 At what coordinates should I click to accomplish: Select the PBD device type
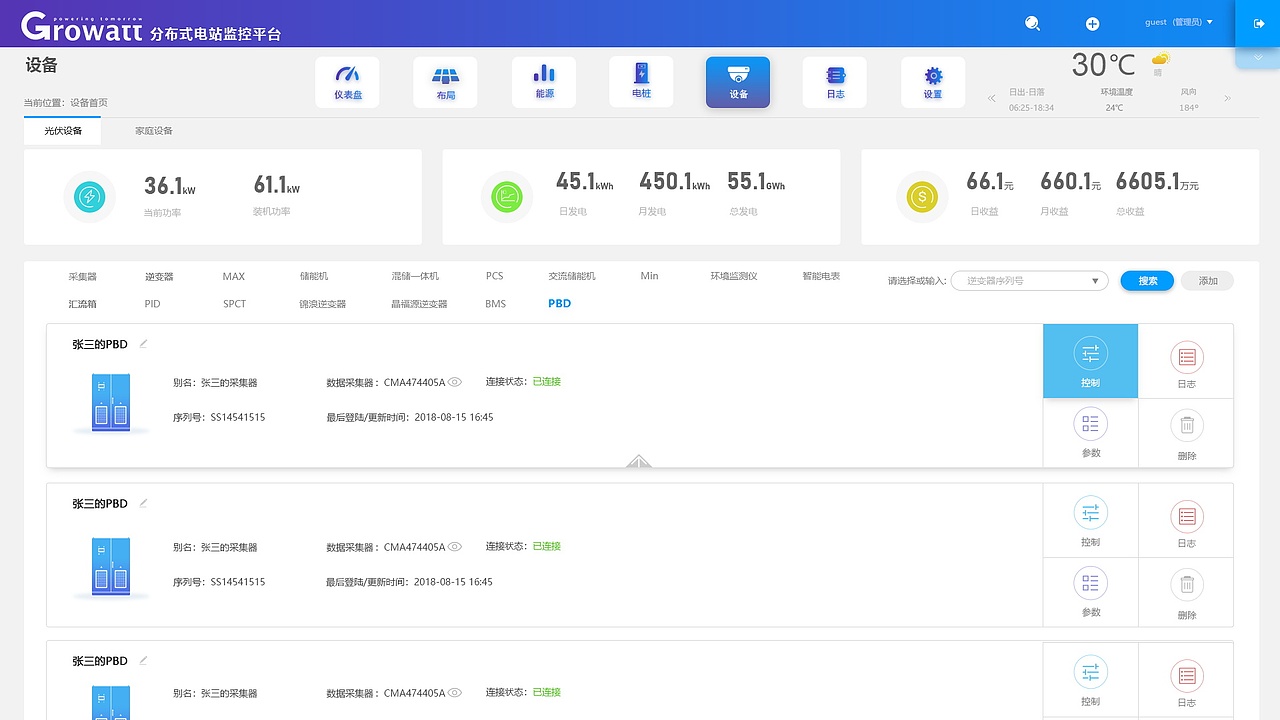coord(559,304)
